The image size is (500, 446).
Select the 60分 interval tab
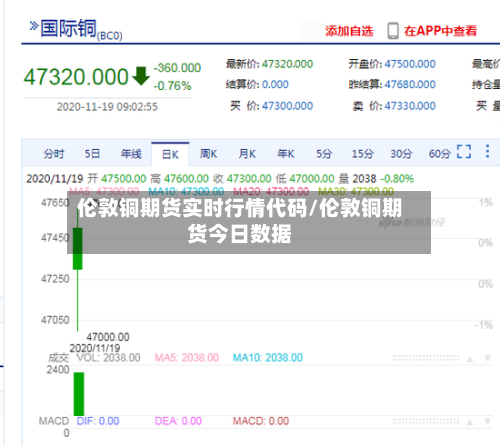pyautogui.click(x=440, y=154)
